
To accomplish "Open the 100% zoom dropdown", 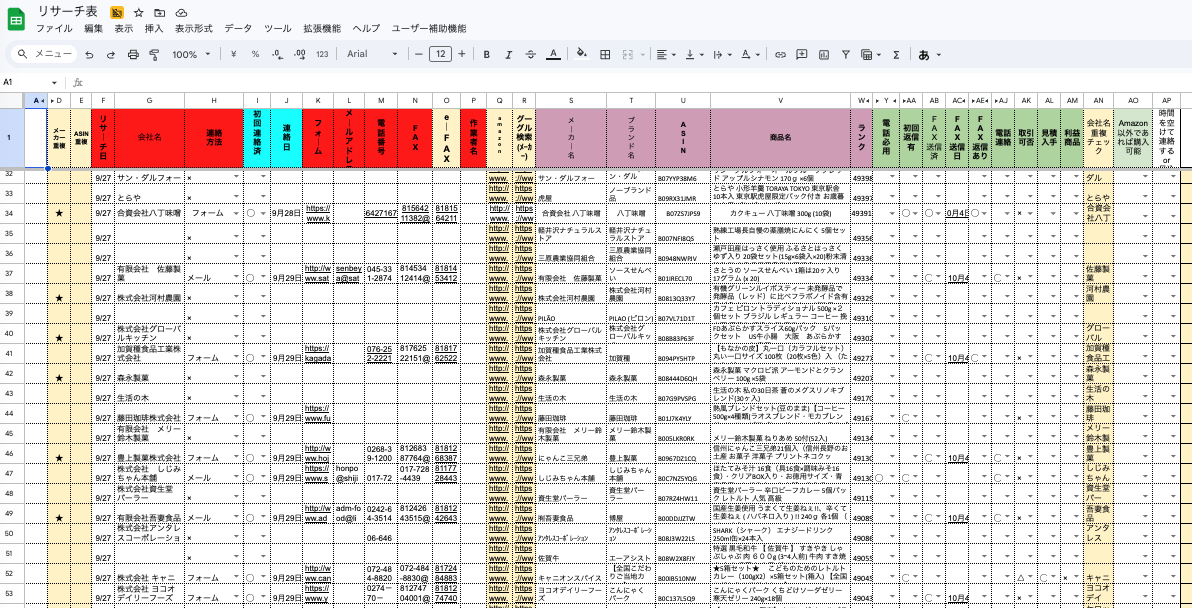I will 191,55.
